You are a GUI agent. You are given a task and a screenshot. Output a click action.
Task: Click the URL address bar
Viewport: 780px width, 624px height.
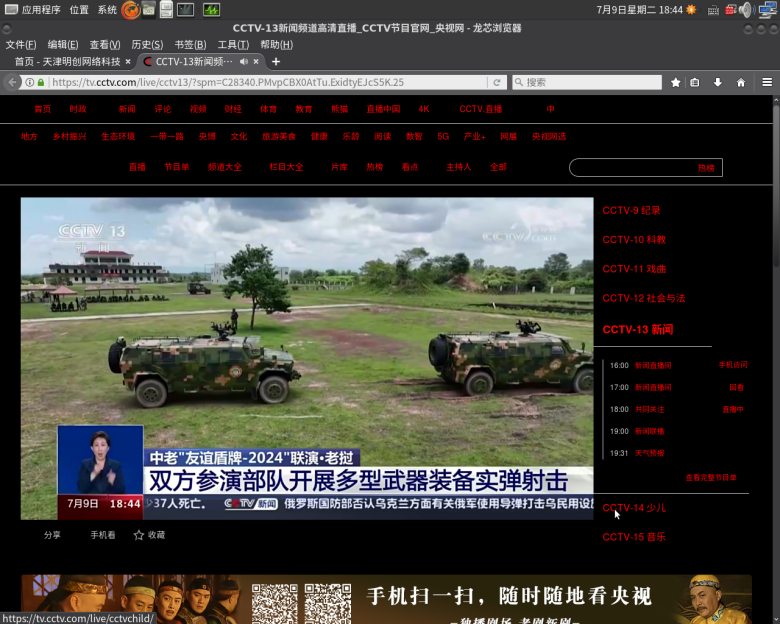click(x=269, y=83)
